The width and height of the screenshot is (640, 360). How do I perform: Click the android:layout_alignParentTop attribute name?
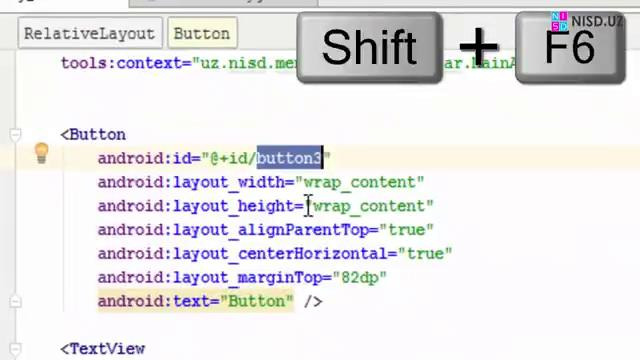point(233,229)
